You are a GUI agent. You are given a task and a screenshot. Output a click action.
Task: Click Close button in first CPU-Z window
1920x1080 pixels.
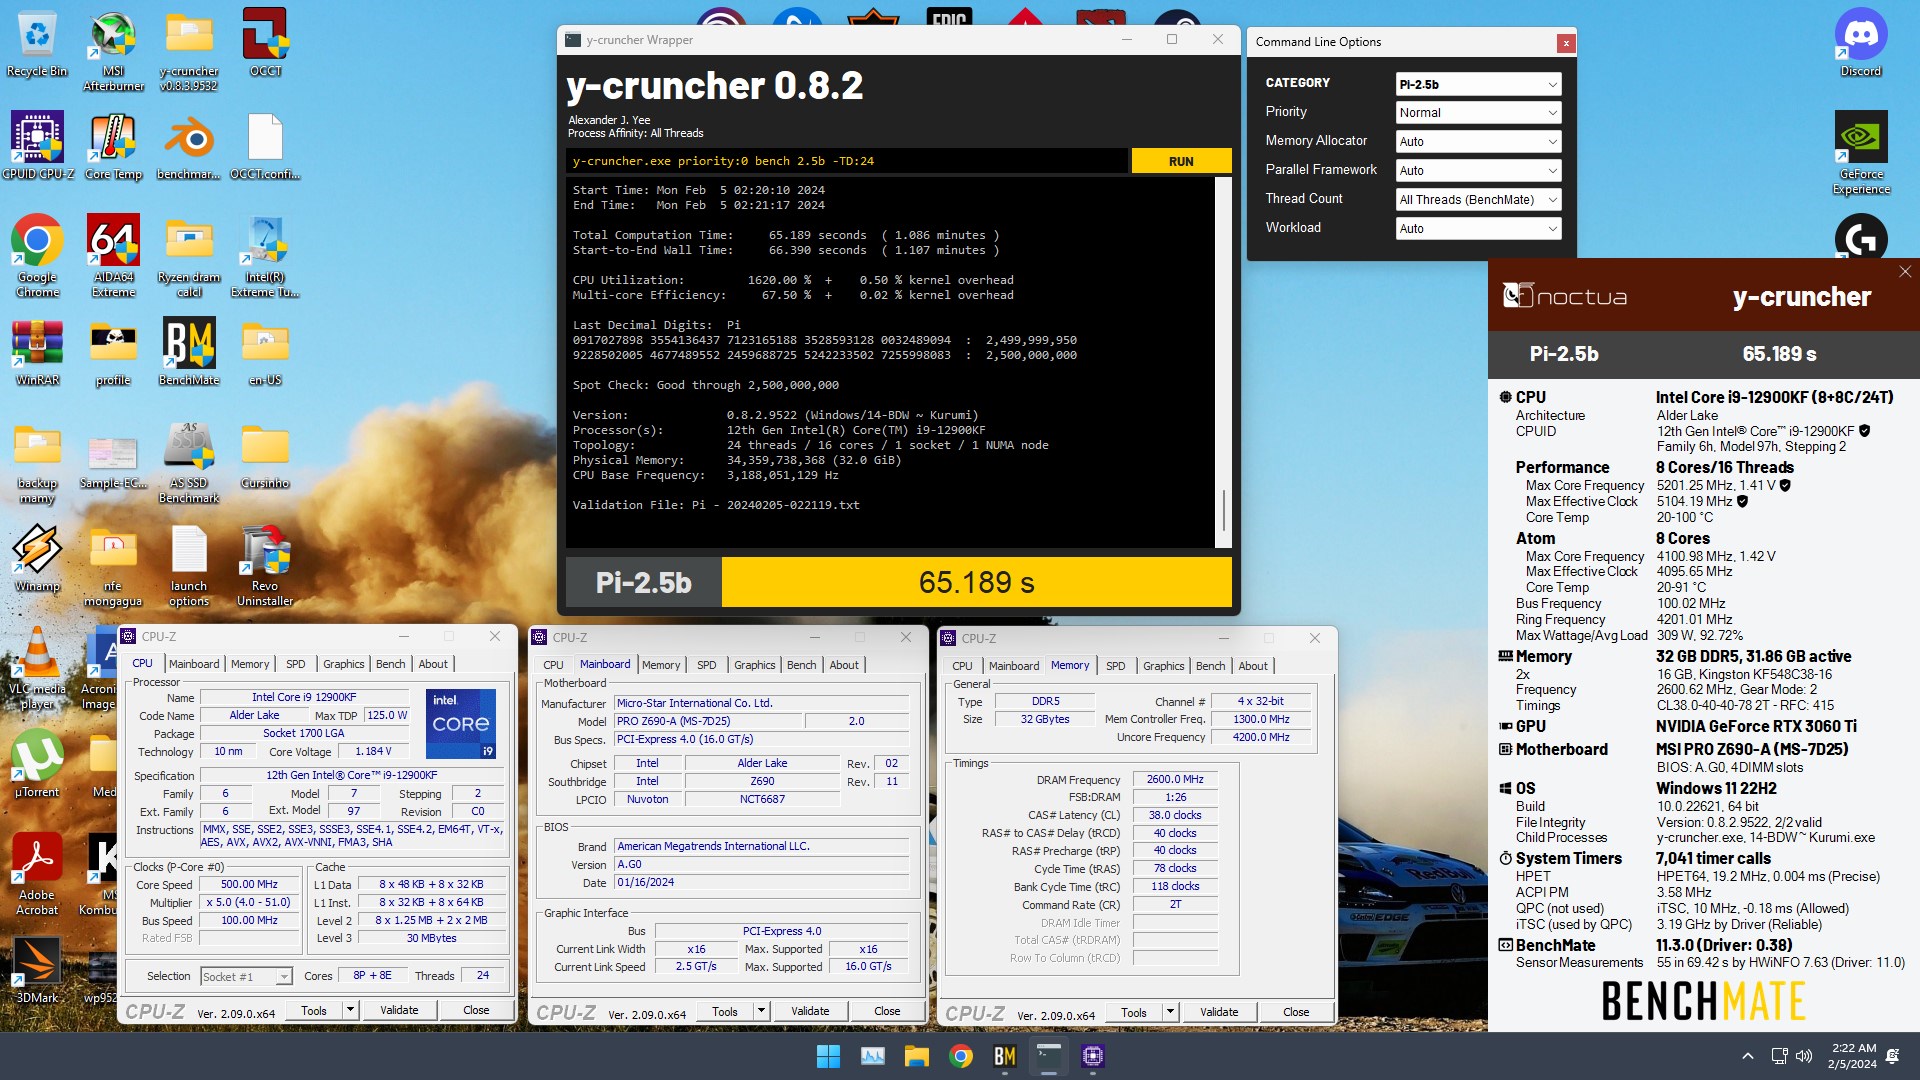tap(476, 1010)
